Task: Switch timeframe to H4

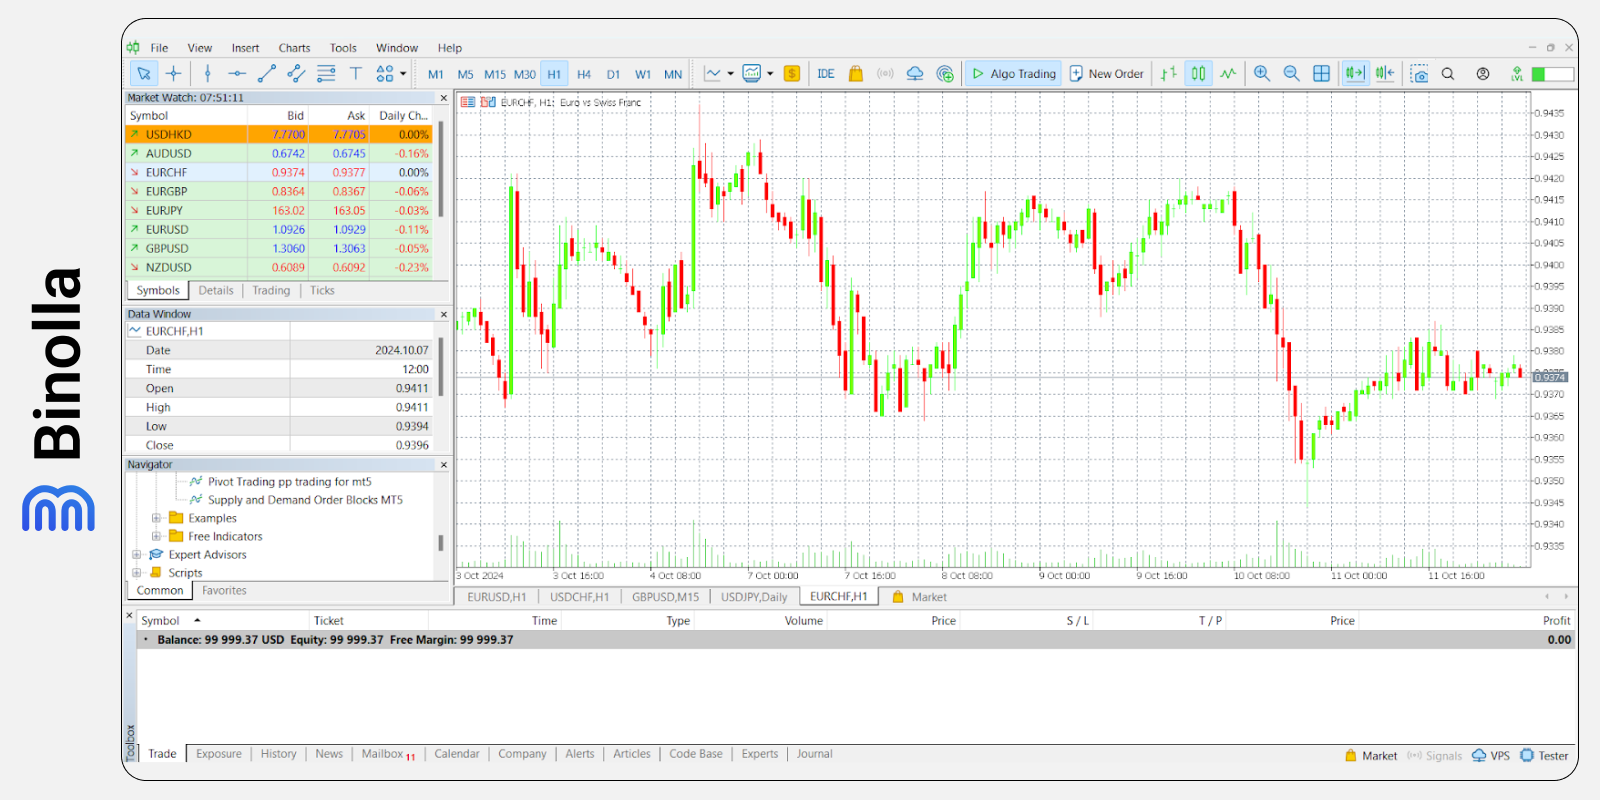Action: [584, 74]
